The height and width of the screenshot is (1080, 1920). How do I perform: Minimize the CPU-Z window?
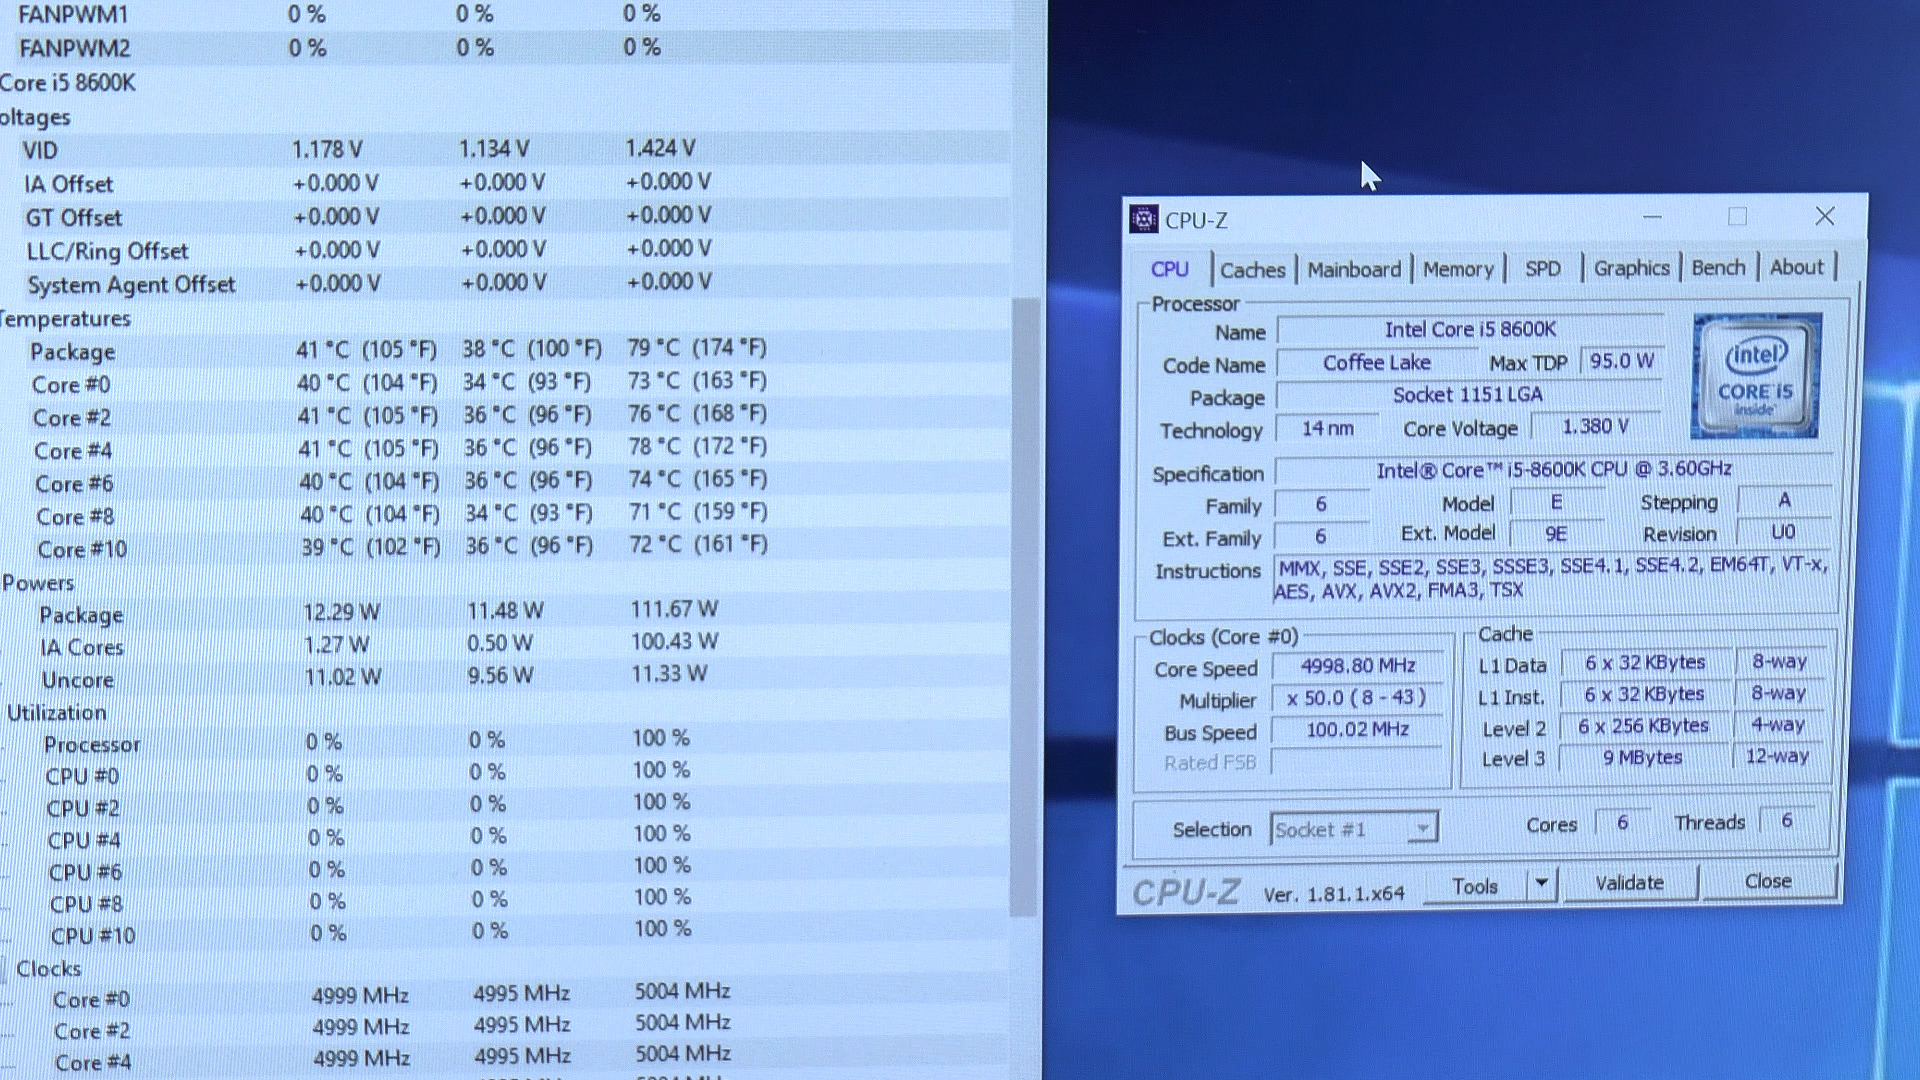(x=1652, y=217)
